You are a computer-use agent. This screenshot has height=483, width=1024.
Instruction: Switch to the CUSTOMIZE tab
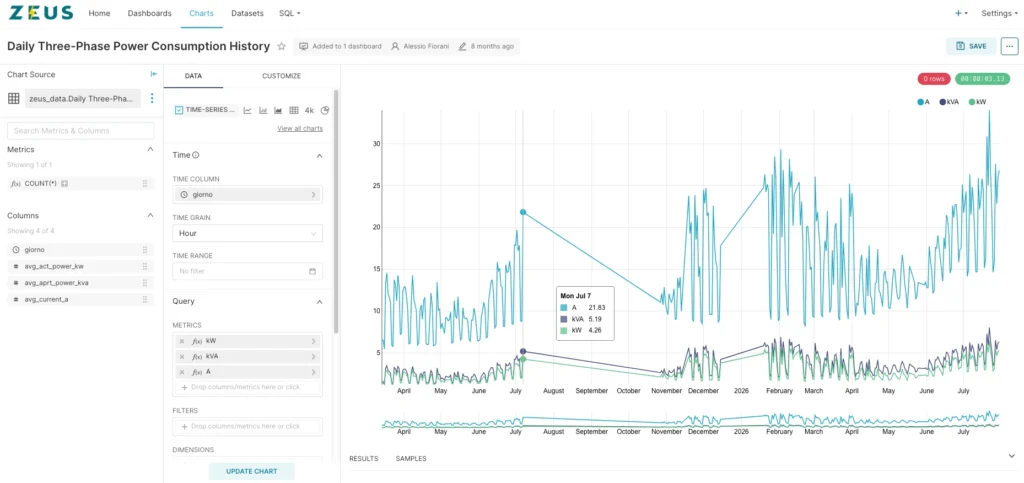(281, 76)
